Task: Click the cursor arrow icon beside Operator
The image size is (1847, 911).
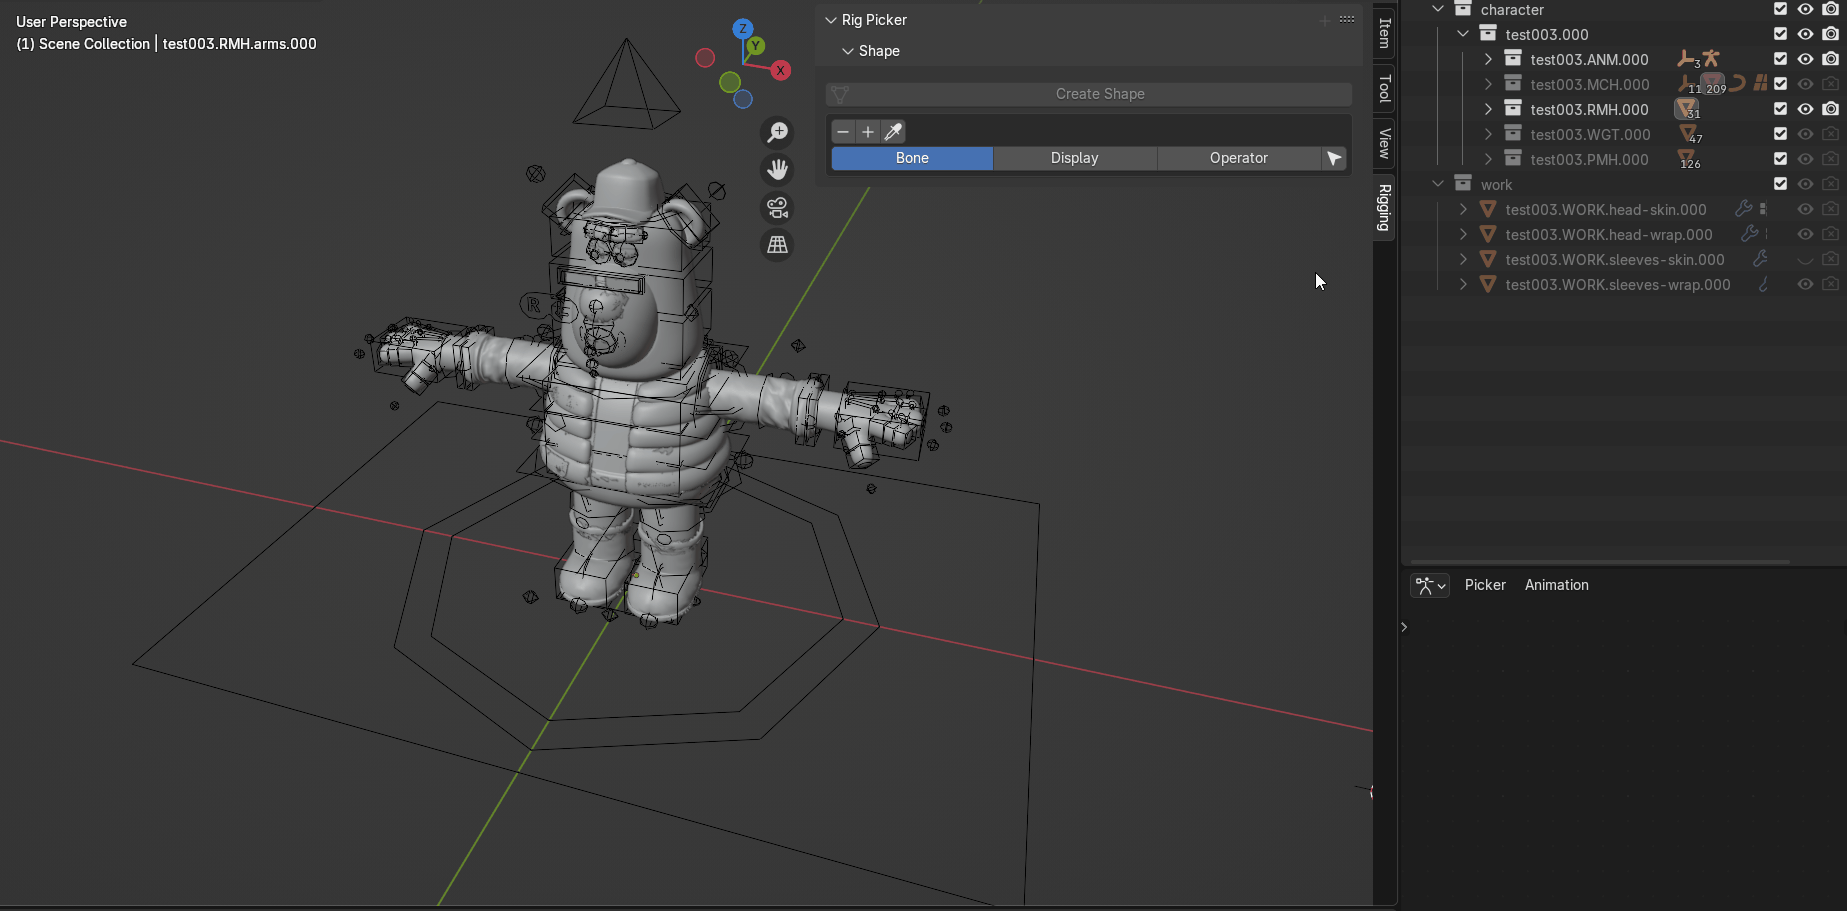Action: tap(1334, 158)
